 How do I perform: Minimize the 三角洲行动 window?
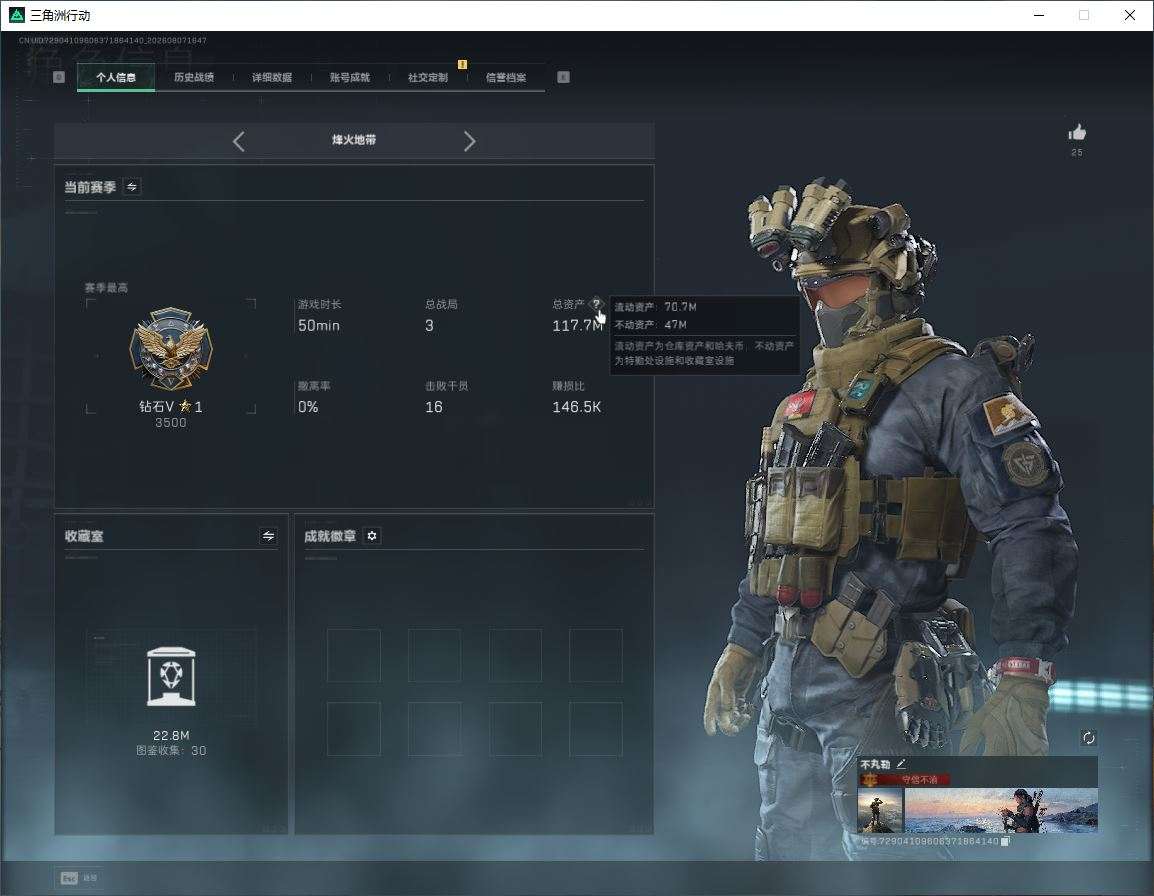tap(1039, 15)
